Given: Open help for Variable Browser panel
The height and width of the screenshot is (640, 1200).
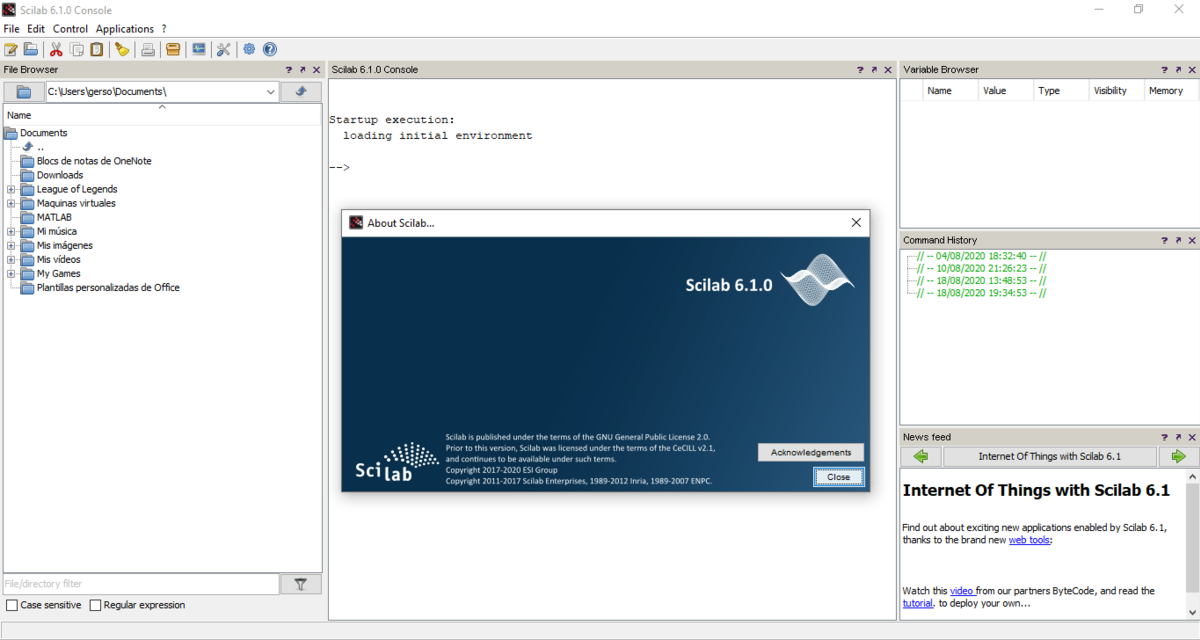Looking at the screenshot, I should 1163,70.
